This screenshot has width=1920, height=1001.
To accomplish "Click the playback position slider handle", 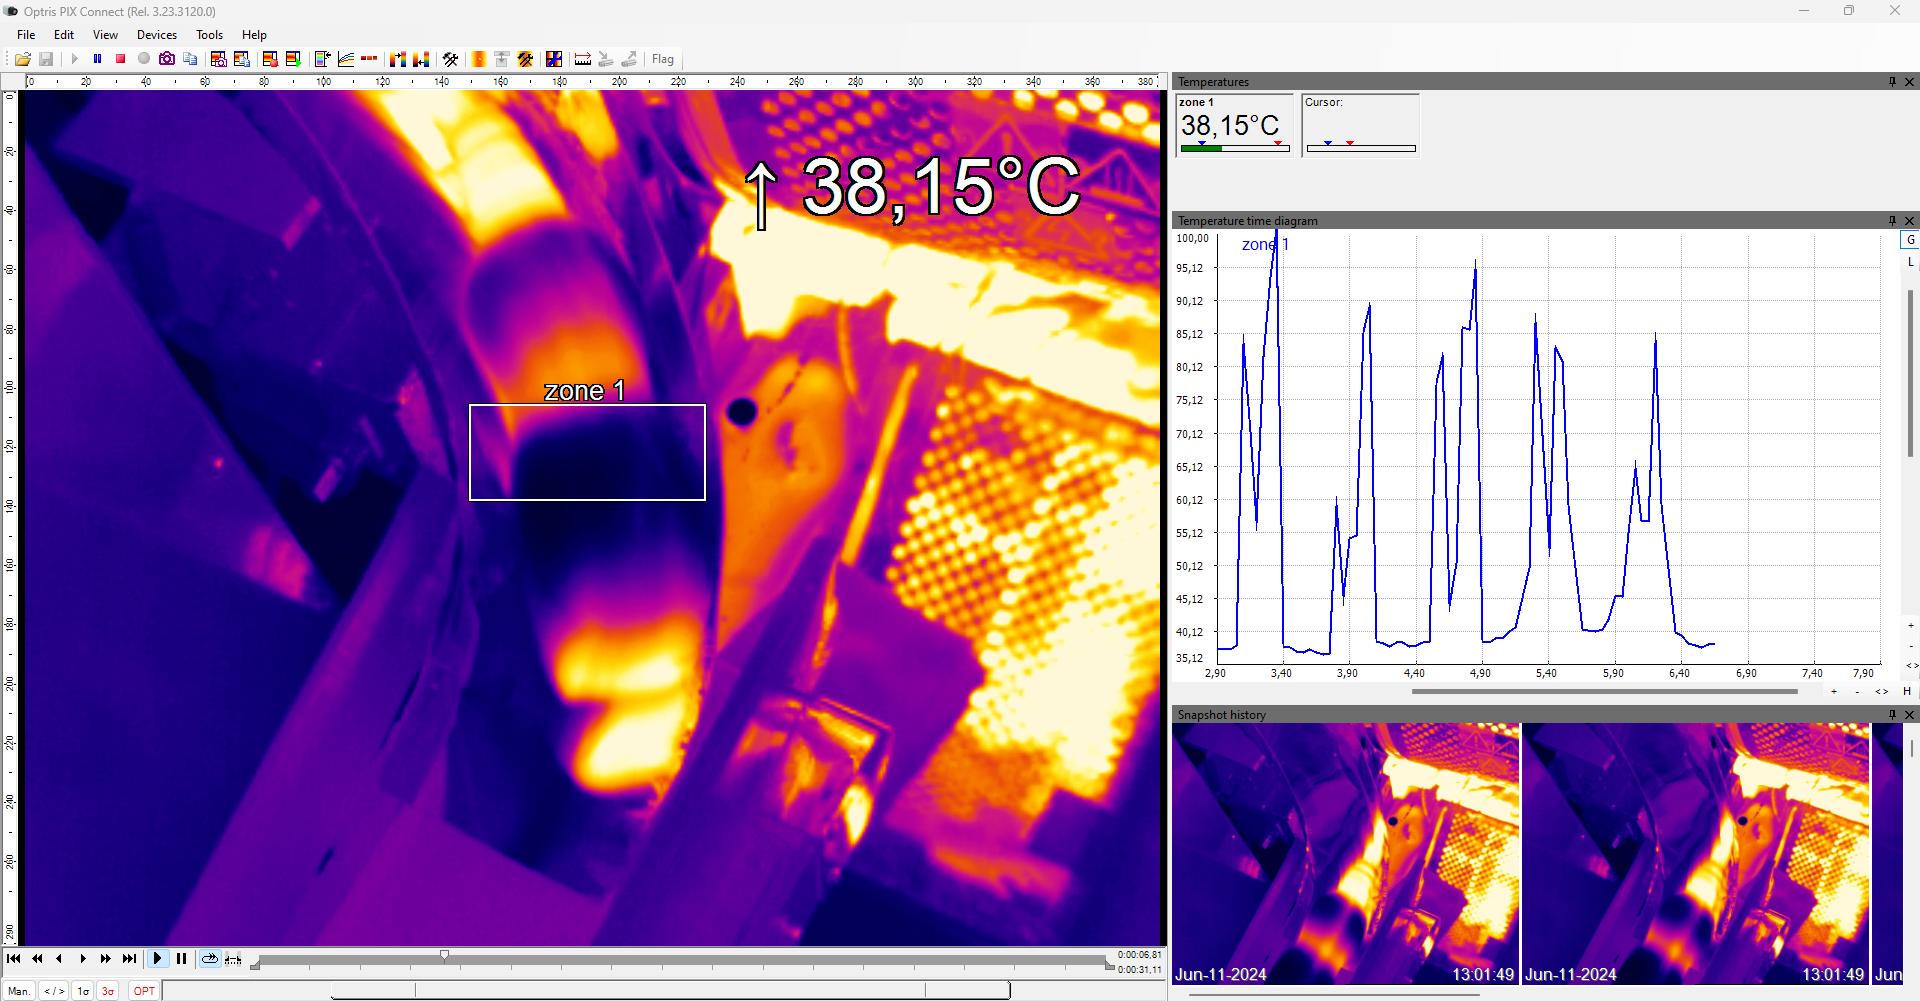I will point(444,955).
